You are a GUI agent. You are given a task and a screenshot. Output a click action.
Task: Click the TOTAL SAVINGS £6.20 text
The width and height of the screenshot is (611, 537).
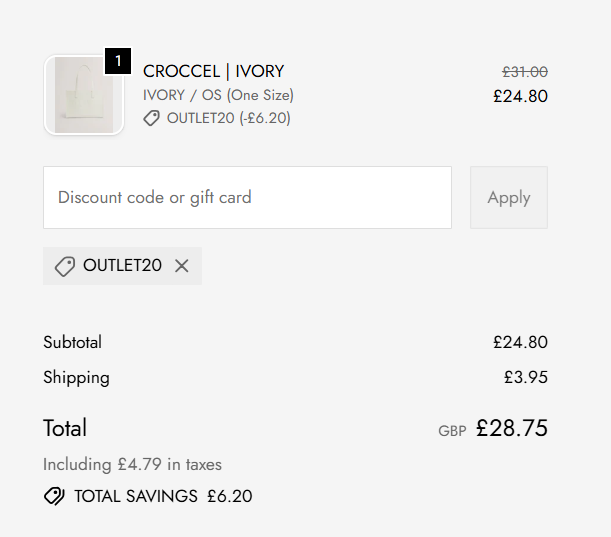[163, 496]
